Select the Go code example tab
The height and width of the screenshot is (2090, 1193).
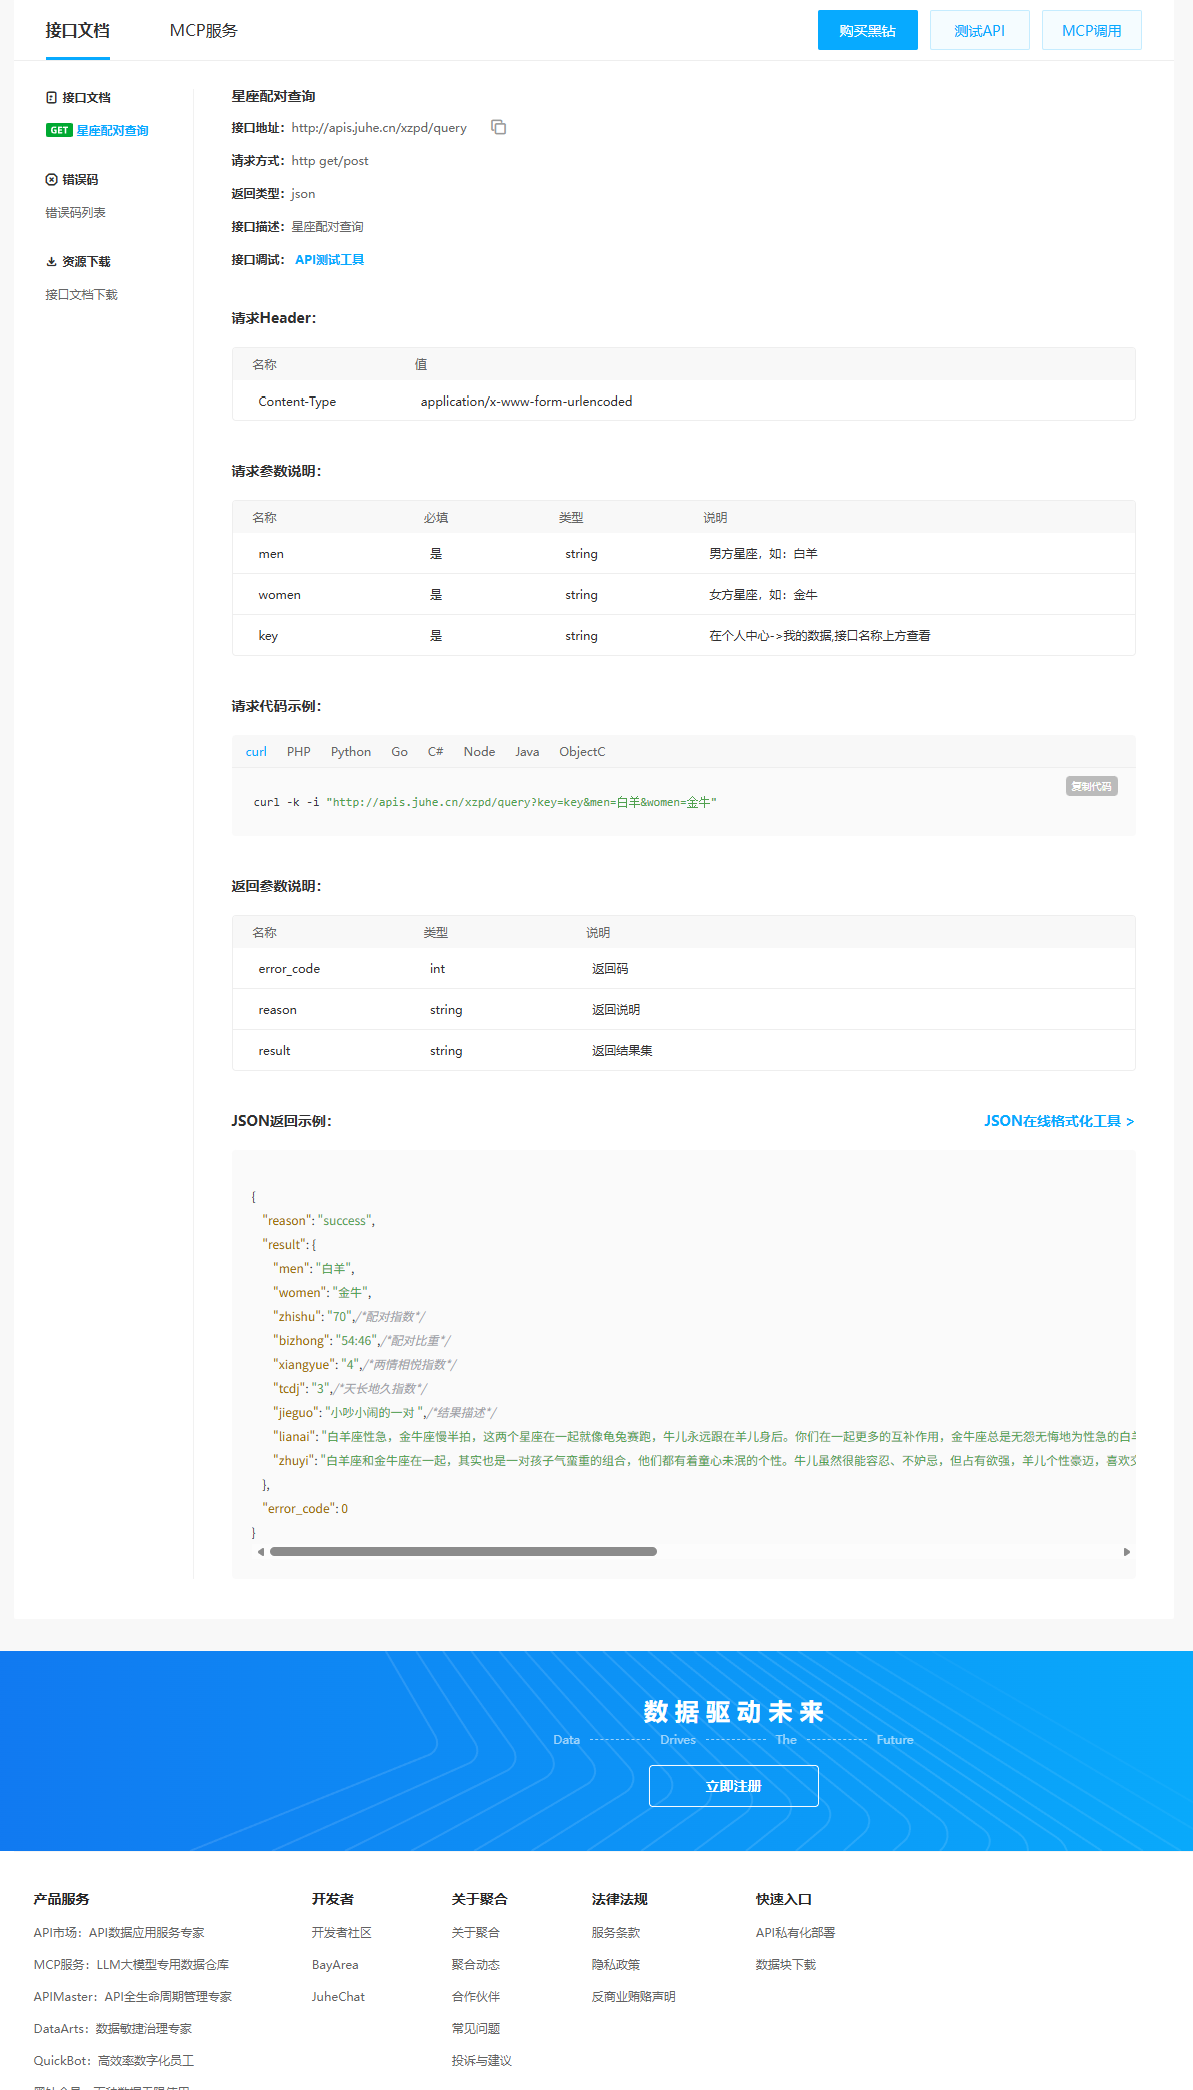[x=399, y=752]
